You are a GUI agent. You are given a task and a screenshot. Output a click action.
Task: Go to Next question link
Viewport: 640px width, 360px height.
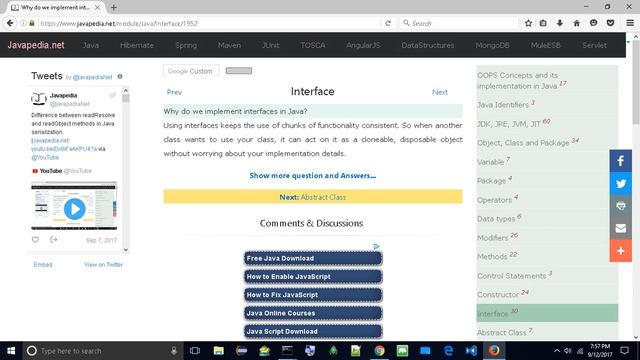tap(440, 92)
